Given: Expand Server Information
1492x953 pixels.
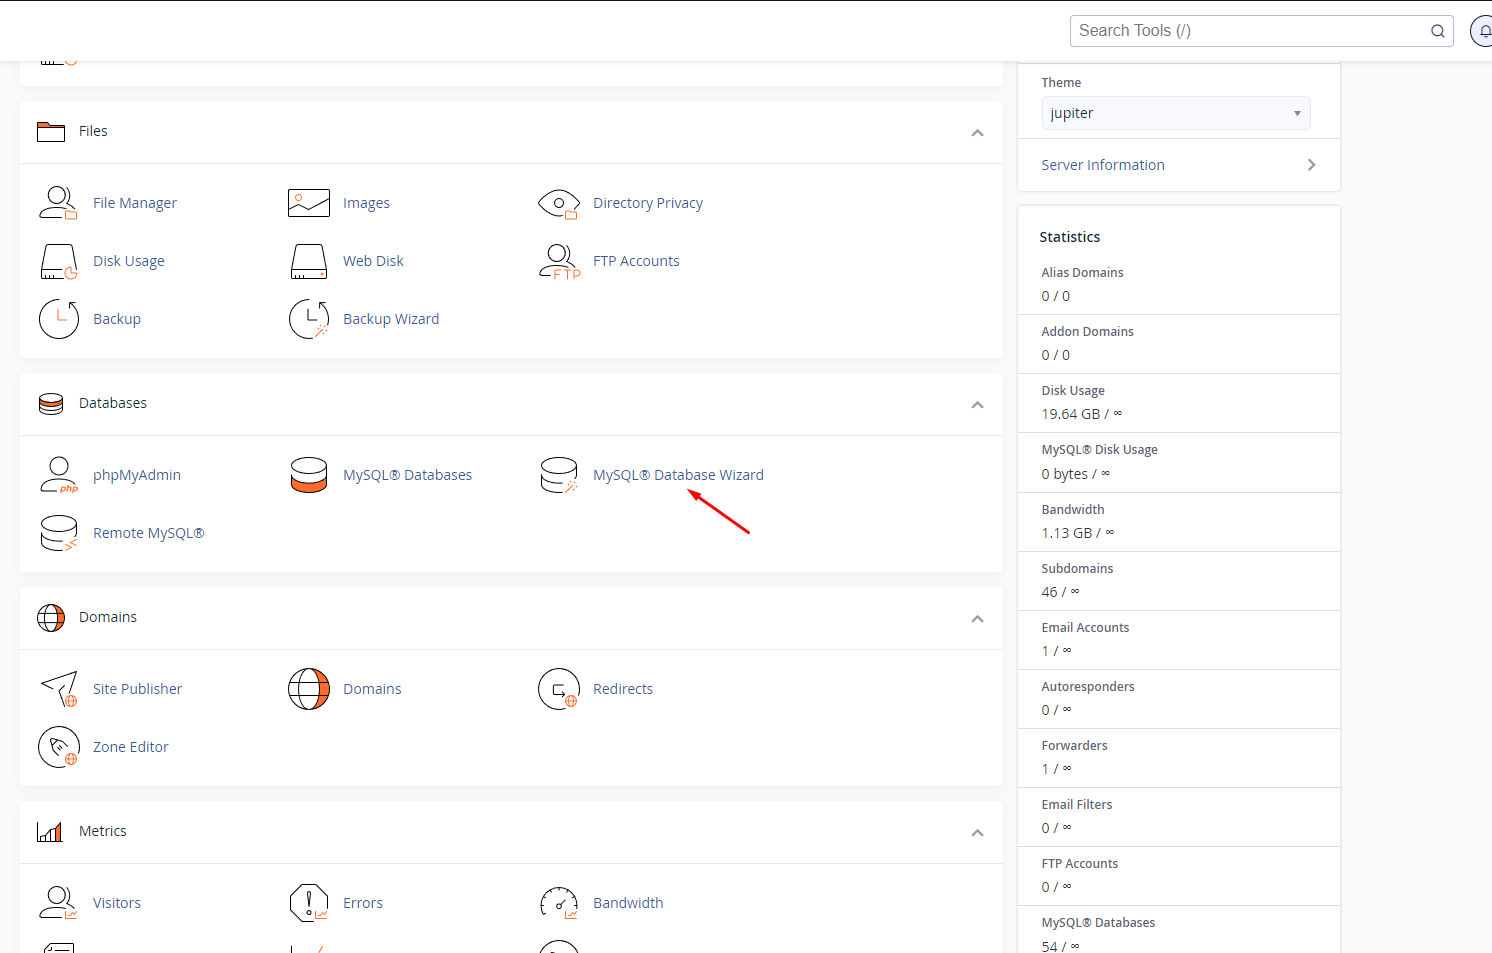Looking at the screenshot, I should pos(1178,165).
